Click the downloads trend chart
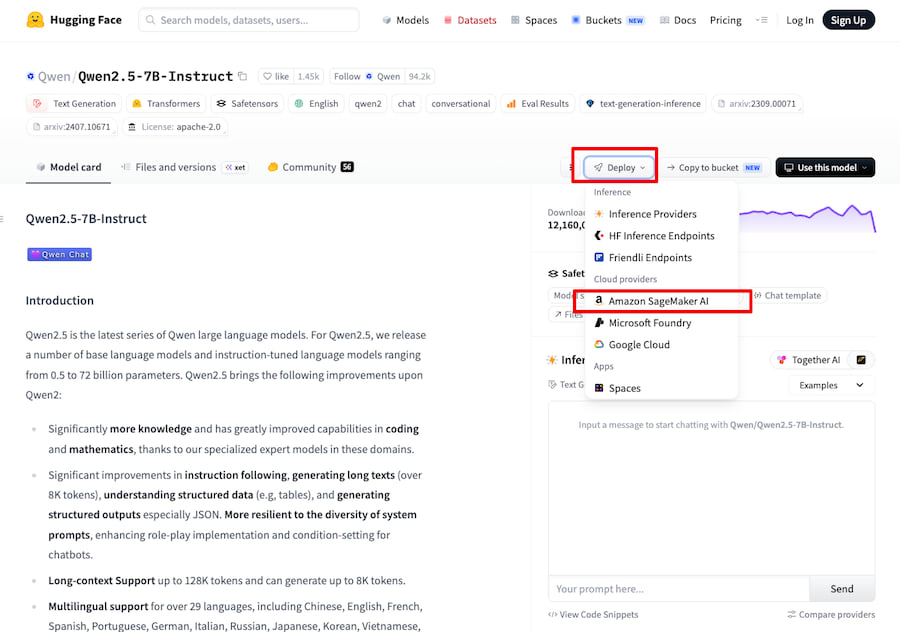 point(806,218)
